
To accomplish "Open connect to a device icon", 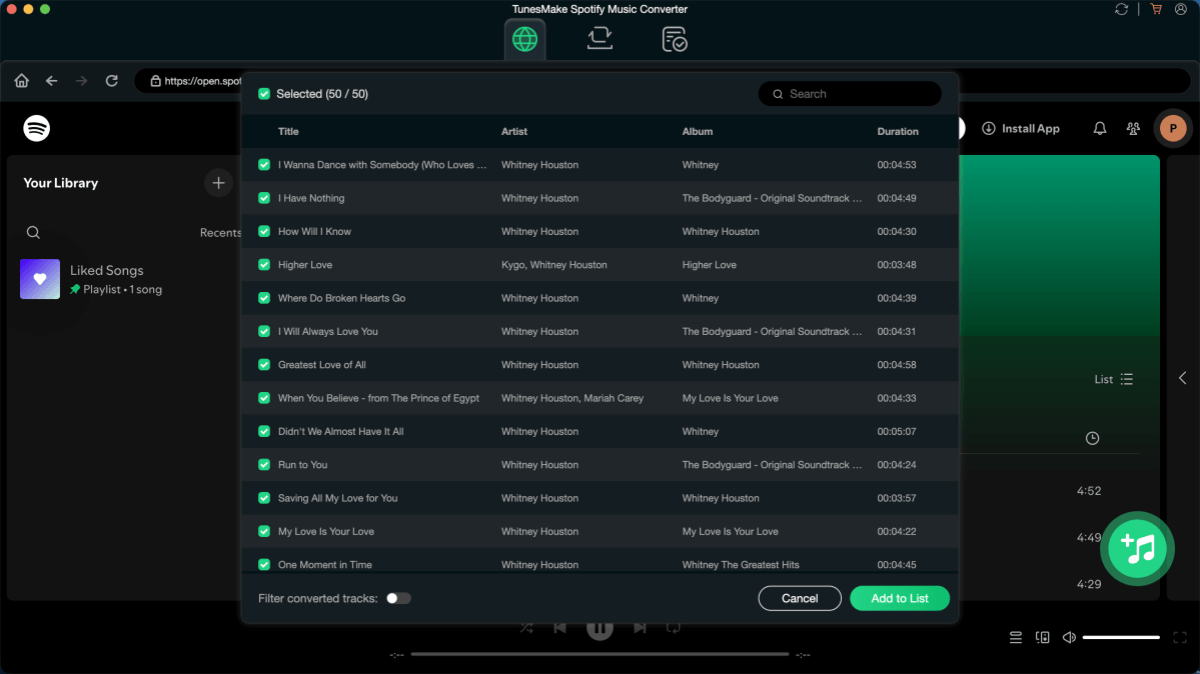I will pyautogui.click(x=1043, y=637).
